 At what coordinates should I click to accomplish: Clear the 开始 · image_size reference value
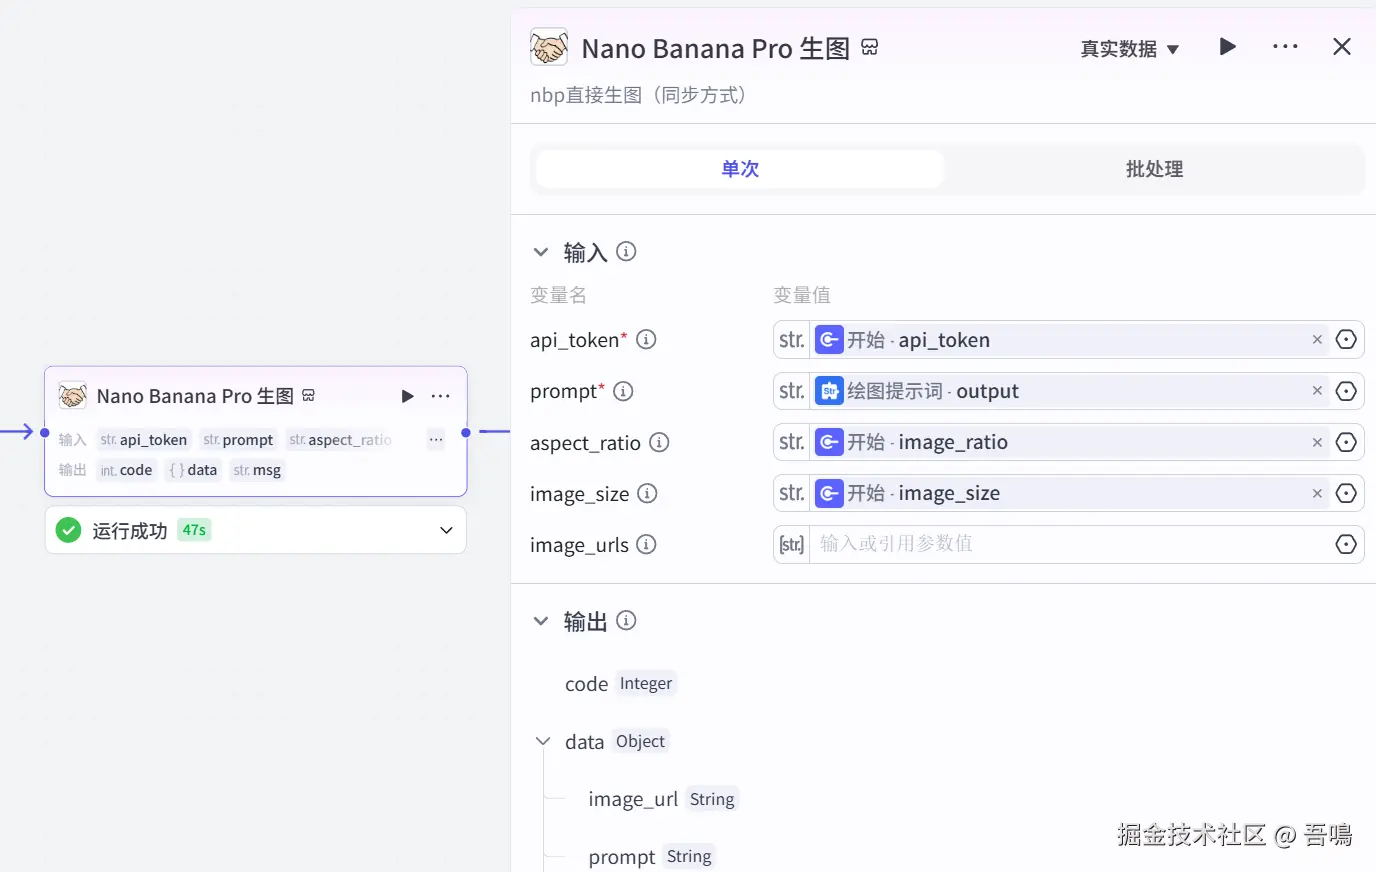point(1317,493)
